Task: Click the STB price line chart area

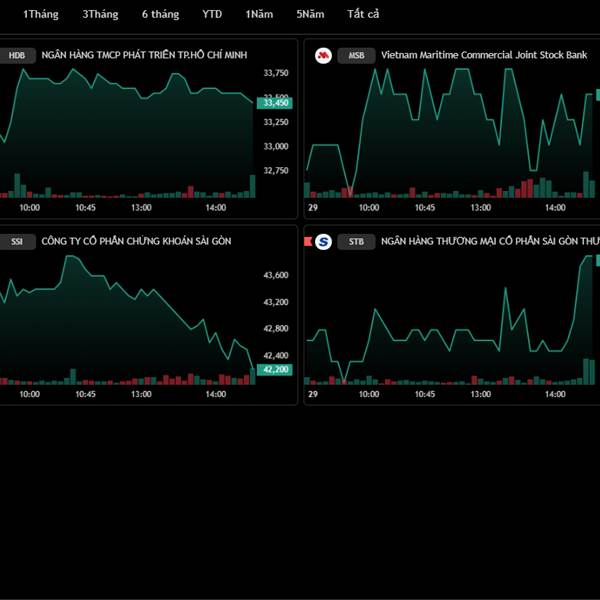Action: click(450, 320)
